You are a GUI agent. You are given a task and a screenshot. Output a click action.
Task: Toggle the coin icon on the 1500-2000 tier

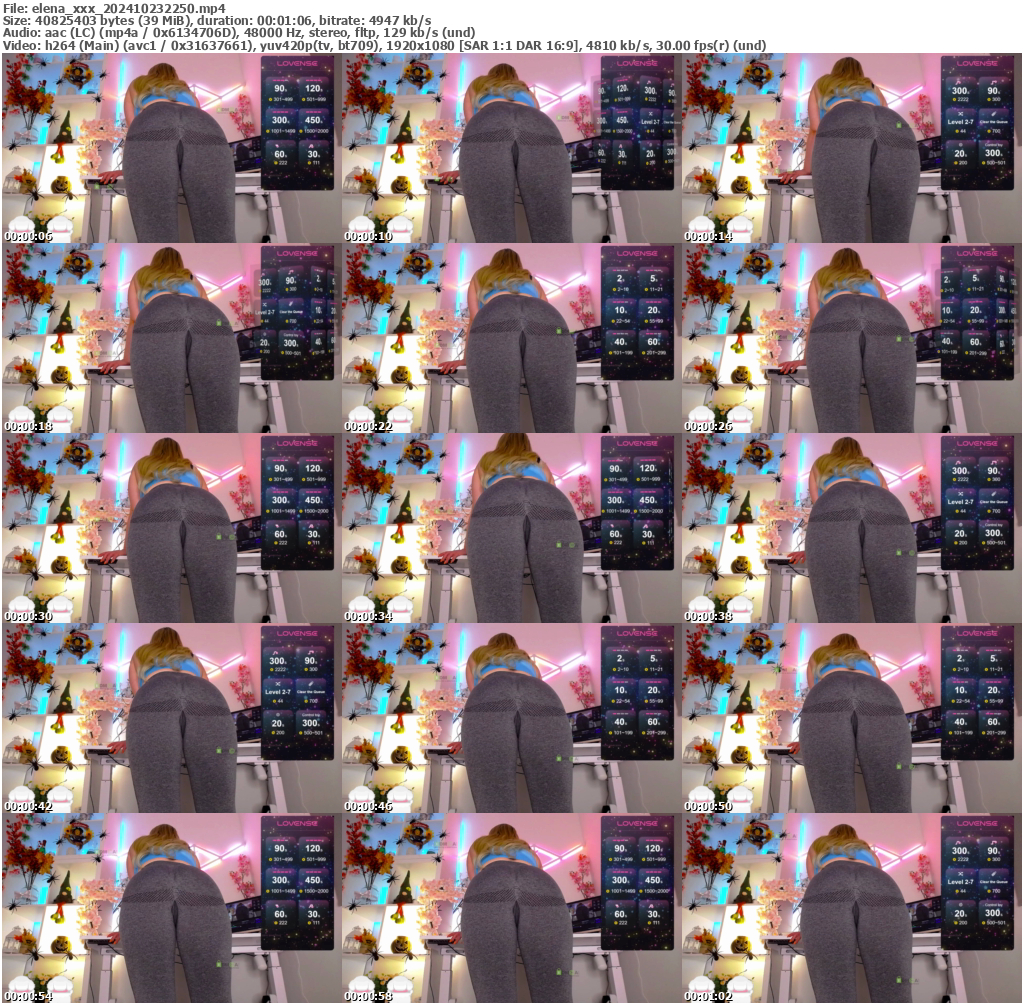tap(301, 131)
